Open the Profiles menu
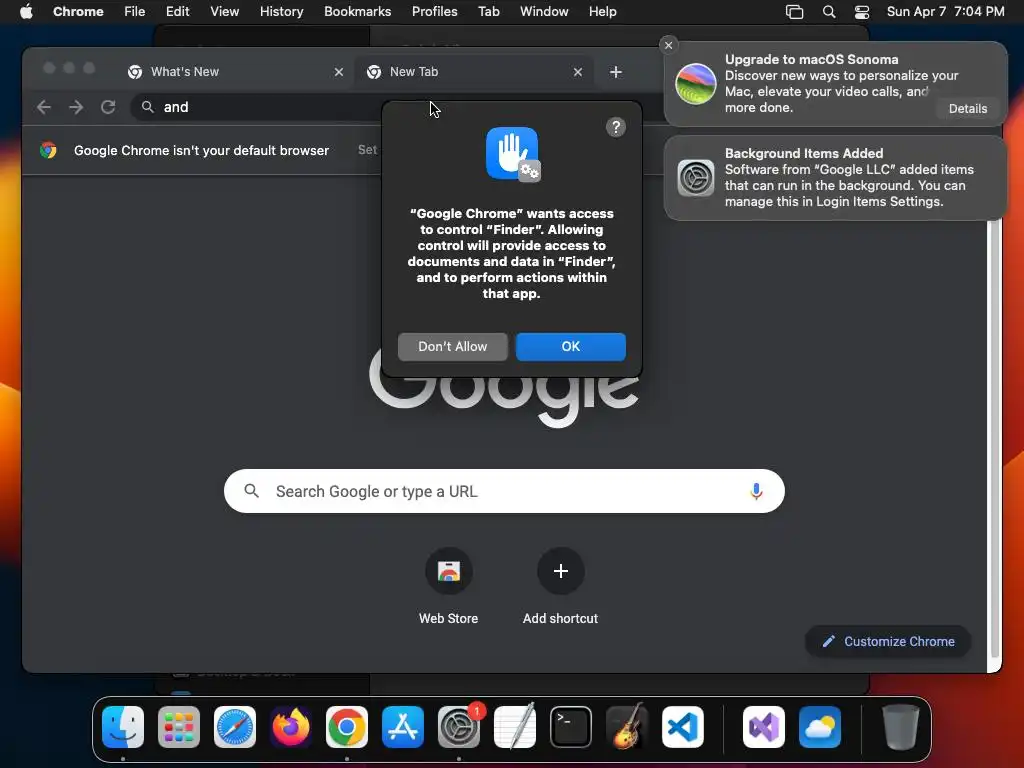This screenshot has height=768, width=1024. (434, 12)
